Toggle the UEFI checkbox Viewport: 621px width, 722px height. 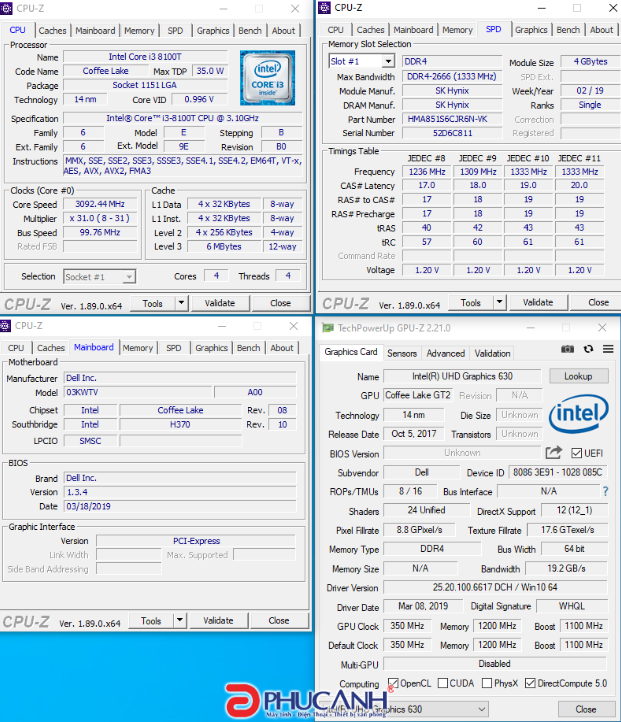(x=576, y=453)
